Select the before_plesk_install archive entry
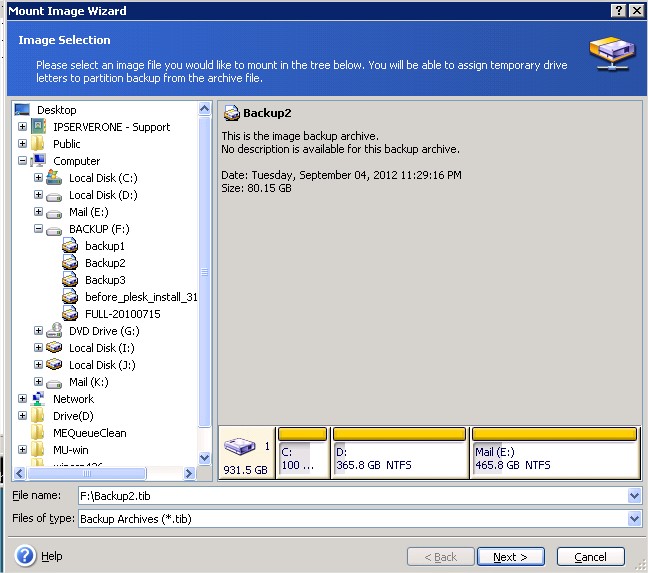 (x=141, y=297)
